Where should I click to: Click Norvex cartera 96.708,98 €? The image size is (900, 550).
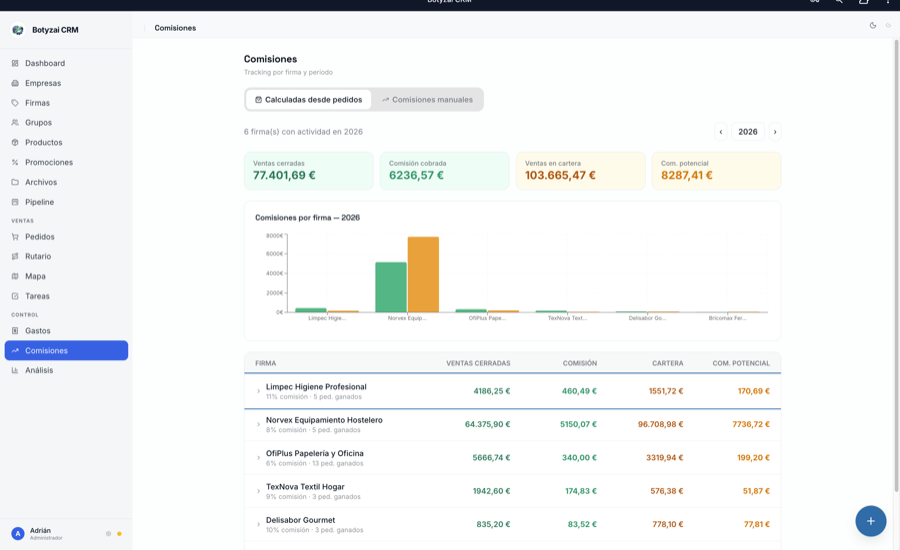coord(660,424)
